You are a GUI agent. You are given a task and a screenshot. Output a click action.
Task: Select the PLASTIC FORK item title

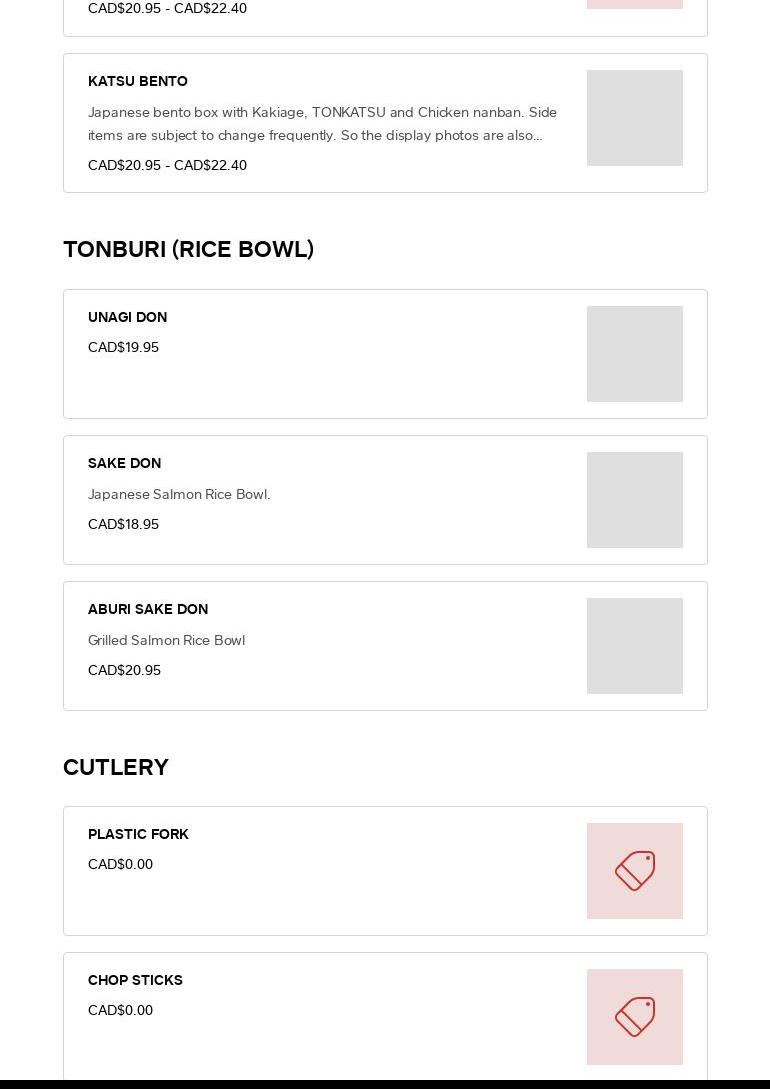138,834
